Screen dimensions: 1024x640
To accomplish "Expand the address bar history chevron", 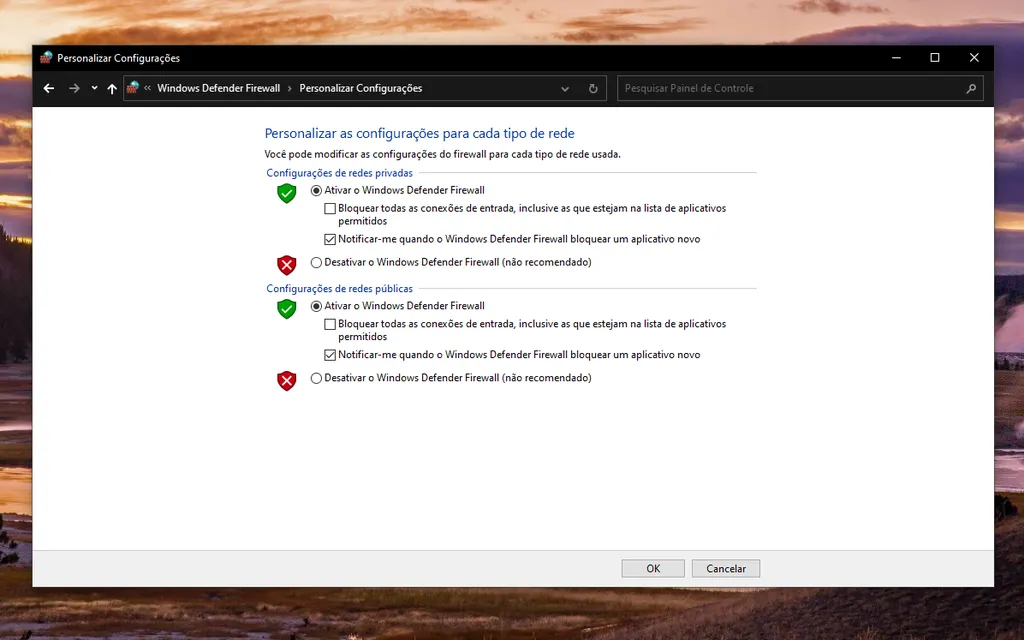I will click(x=565, y=89).
